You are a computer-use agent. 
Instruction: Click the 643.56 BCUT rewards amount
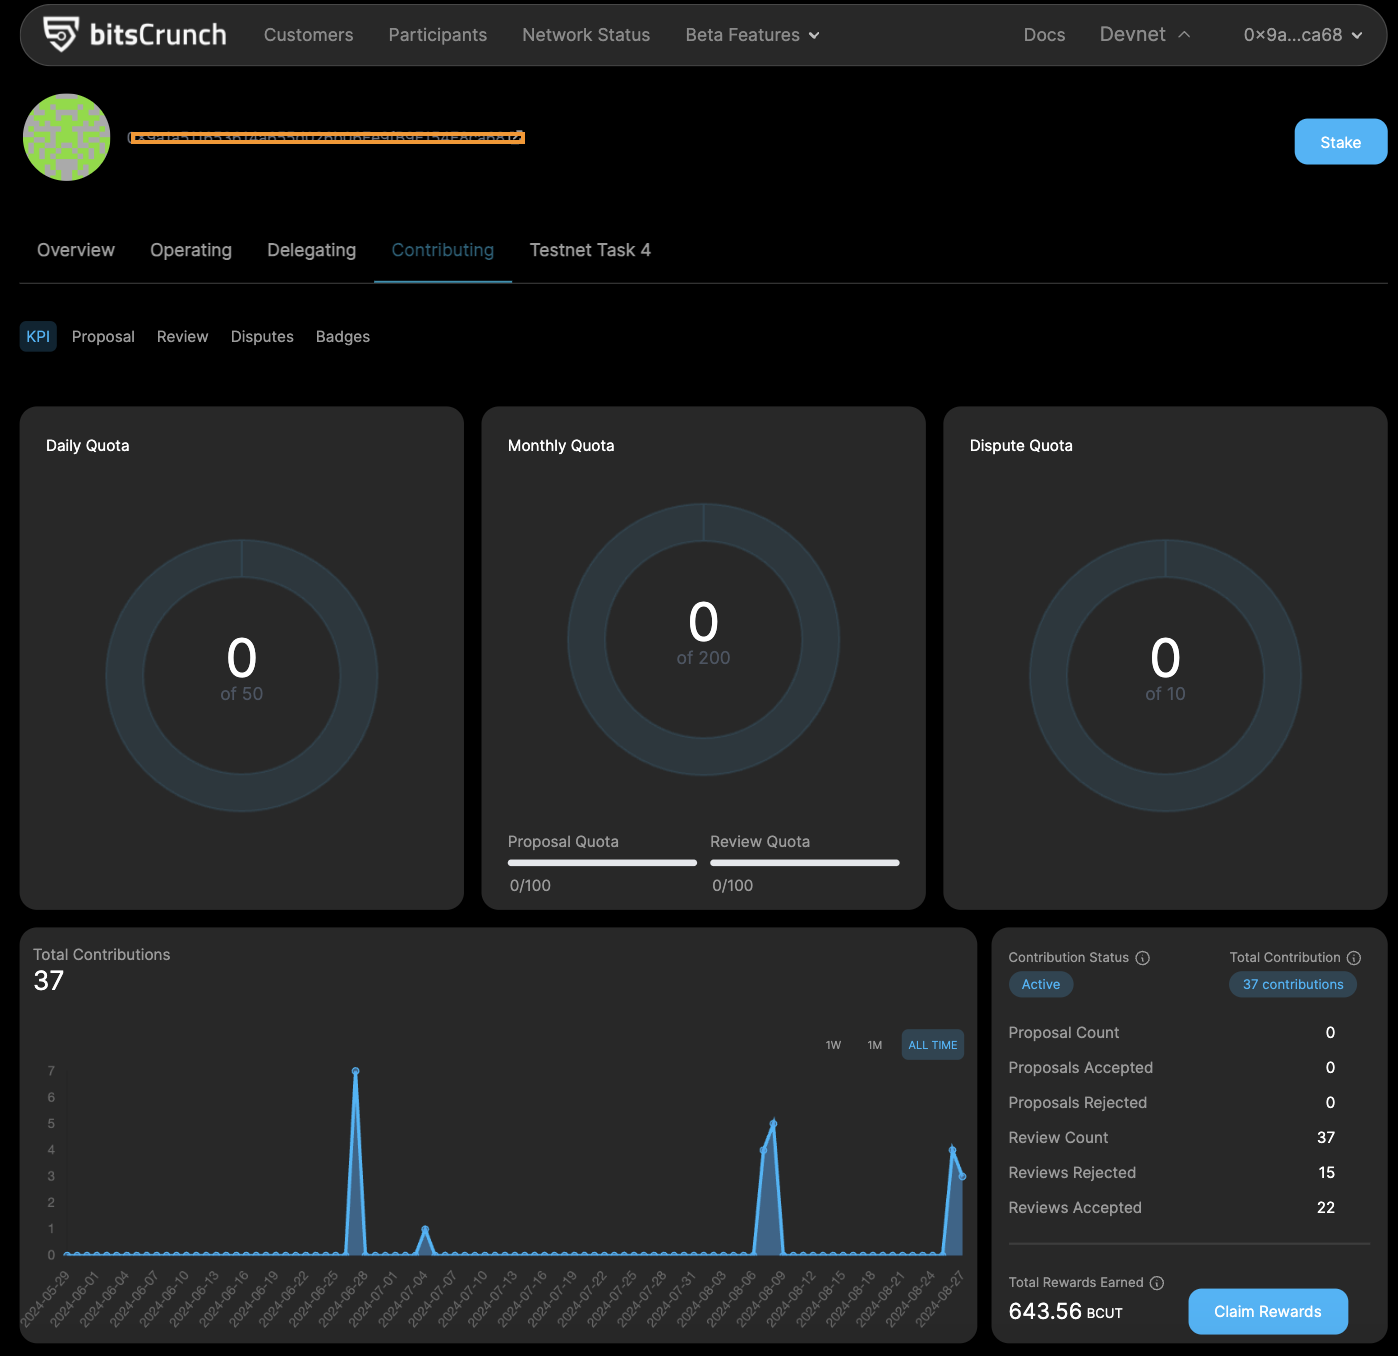[1065, 1311]
